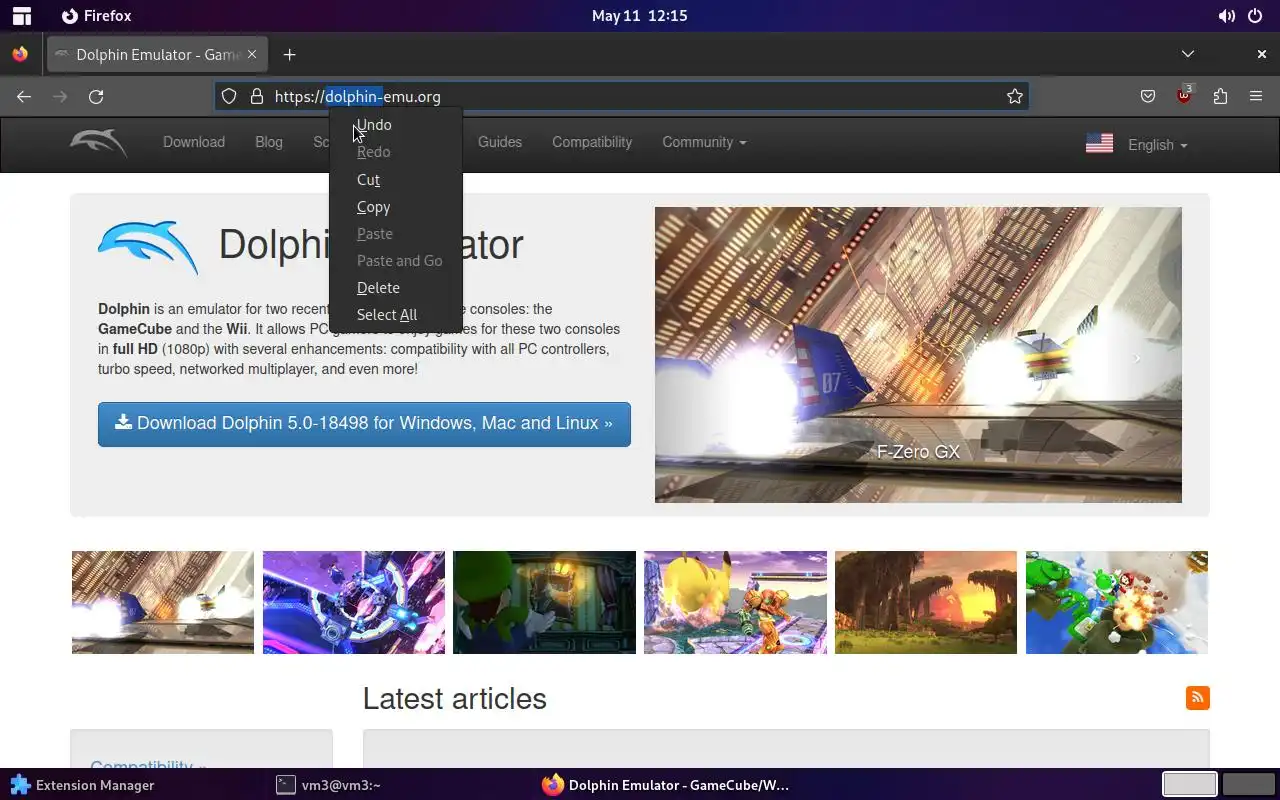Bookmark this page with the star icon
This screenshot has height=800, width=1280.
click(1015, 96)
